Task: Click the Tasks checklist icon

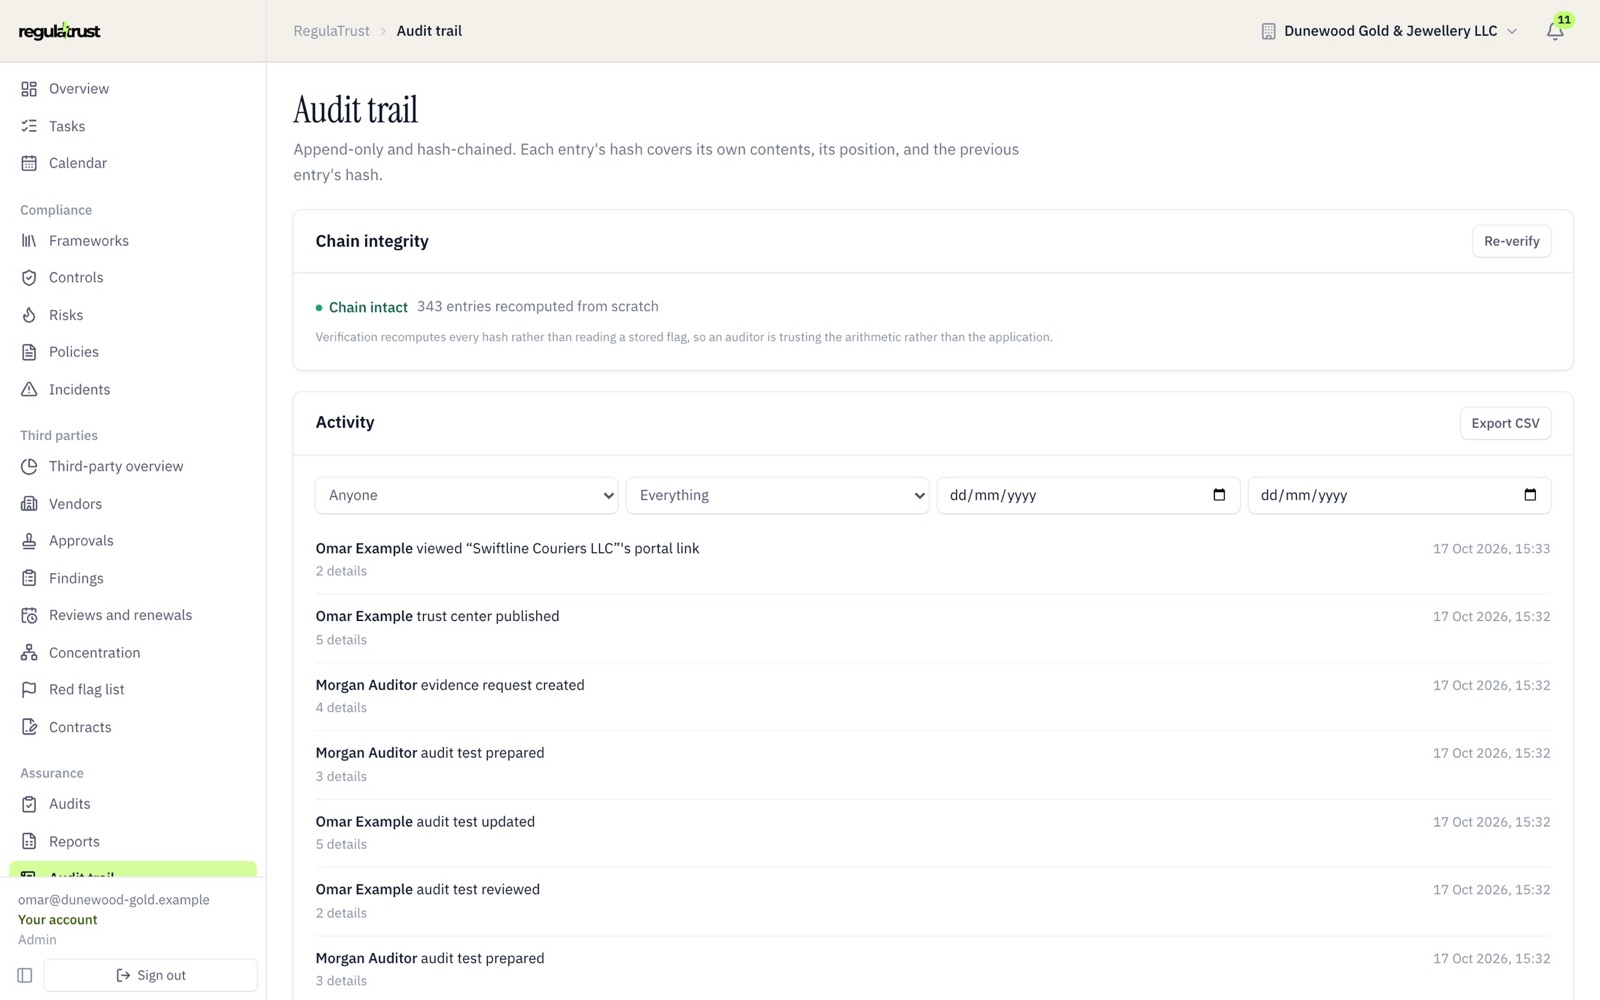Action: (x=29, y=126)
